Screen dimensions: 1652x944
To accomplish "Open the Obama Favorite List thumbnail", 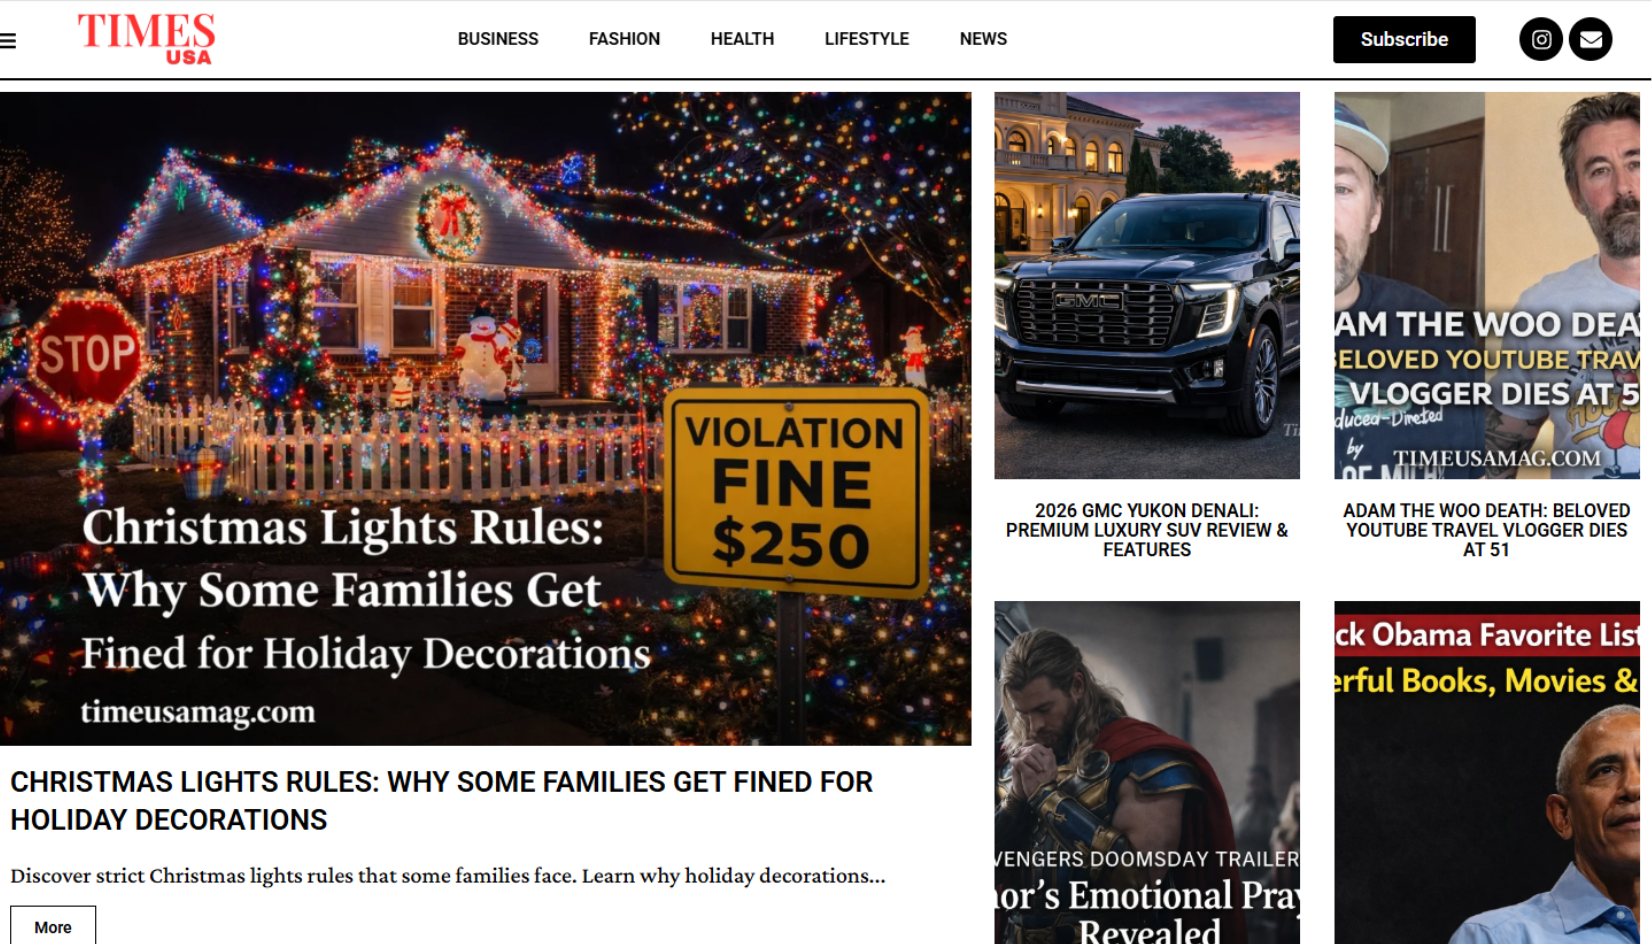I will point(1487,772).
